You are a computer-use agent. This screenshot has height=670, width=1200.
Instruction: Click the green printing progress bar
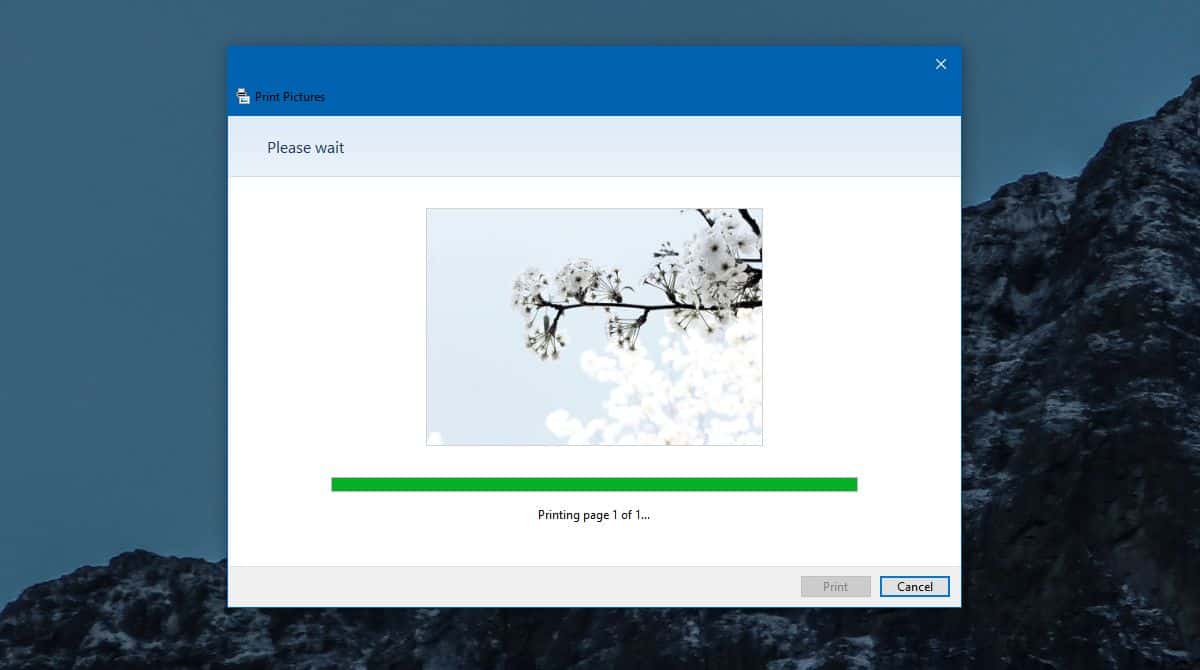594,484
